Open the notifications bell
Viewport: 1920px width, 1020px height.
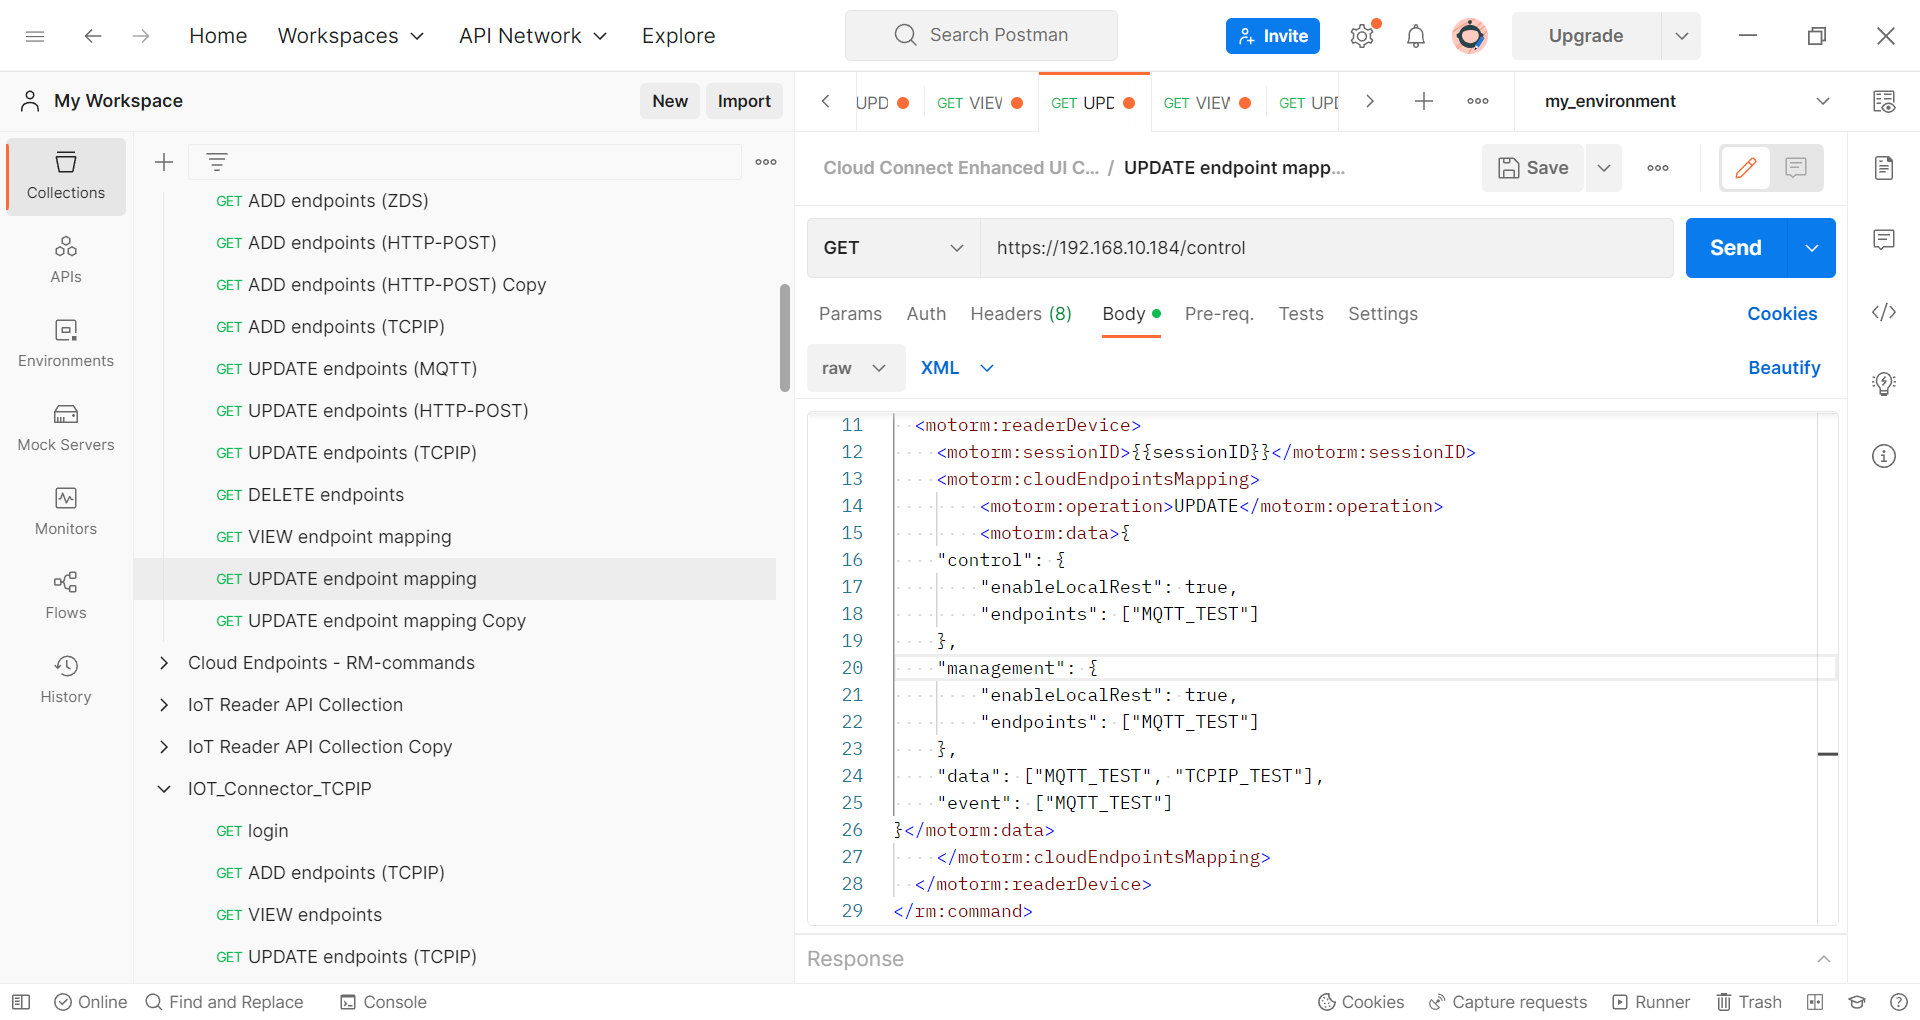(1416, 36)
